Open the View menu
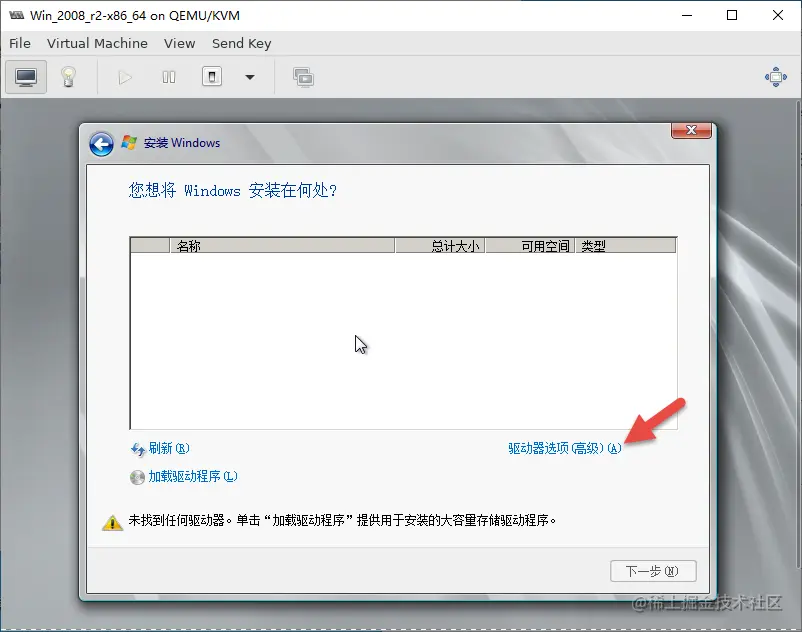 click(x=180, y=43)
